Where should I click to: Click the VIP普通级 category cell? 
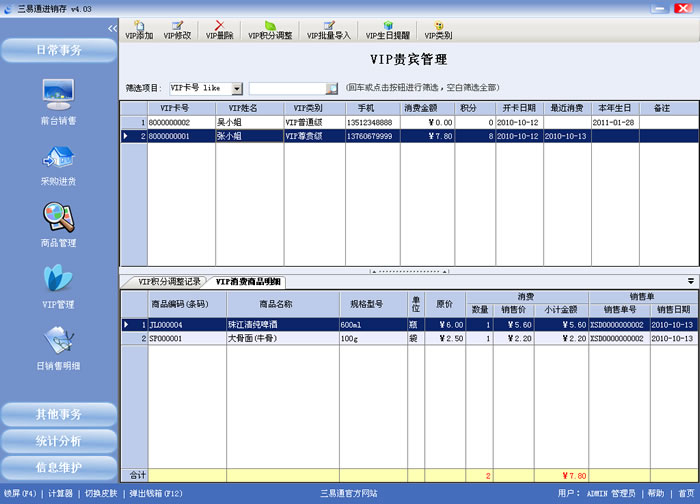click(315, 122)
